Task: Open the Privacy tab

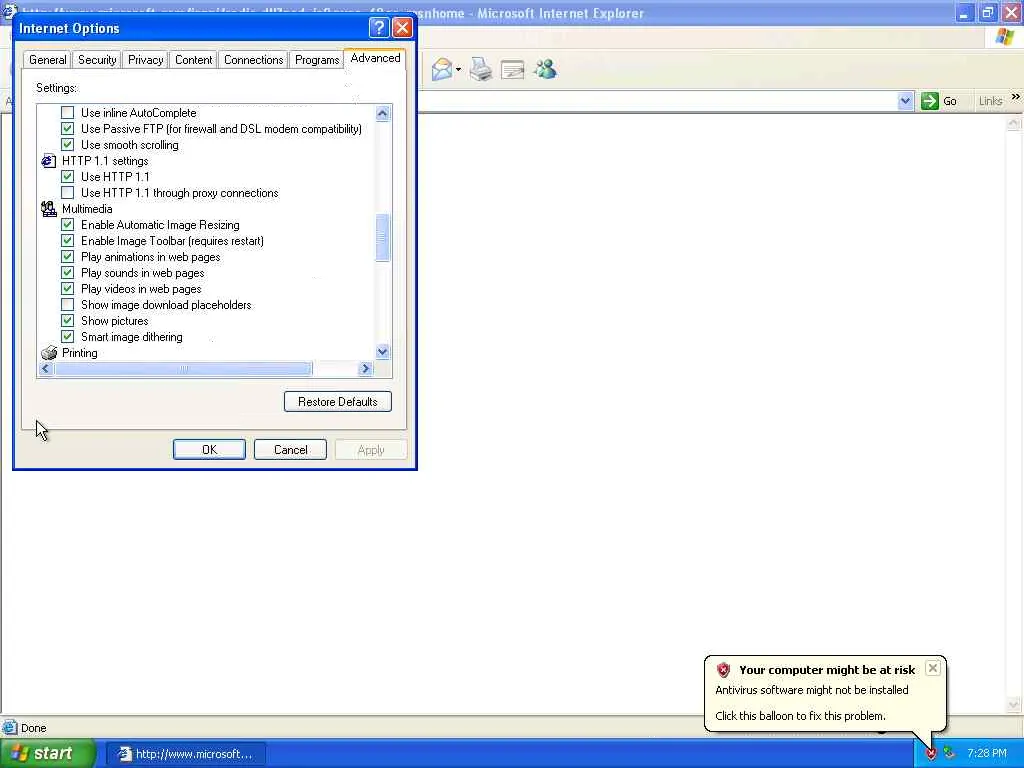Action: click(x=145, y=59)
